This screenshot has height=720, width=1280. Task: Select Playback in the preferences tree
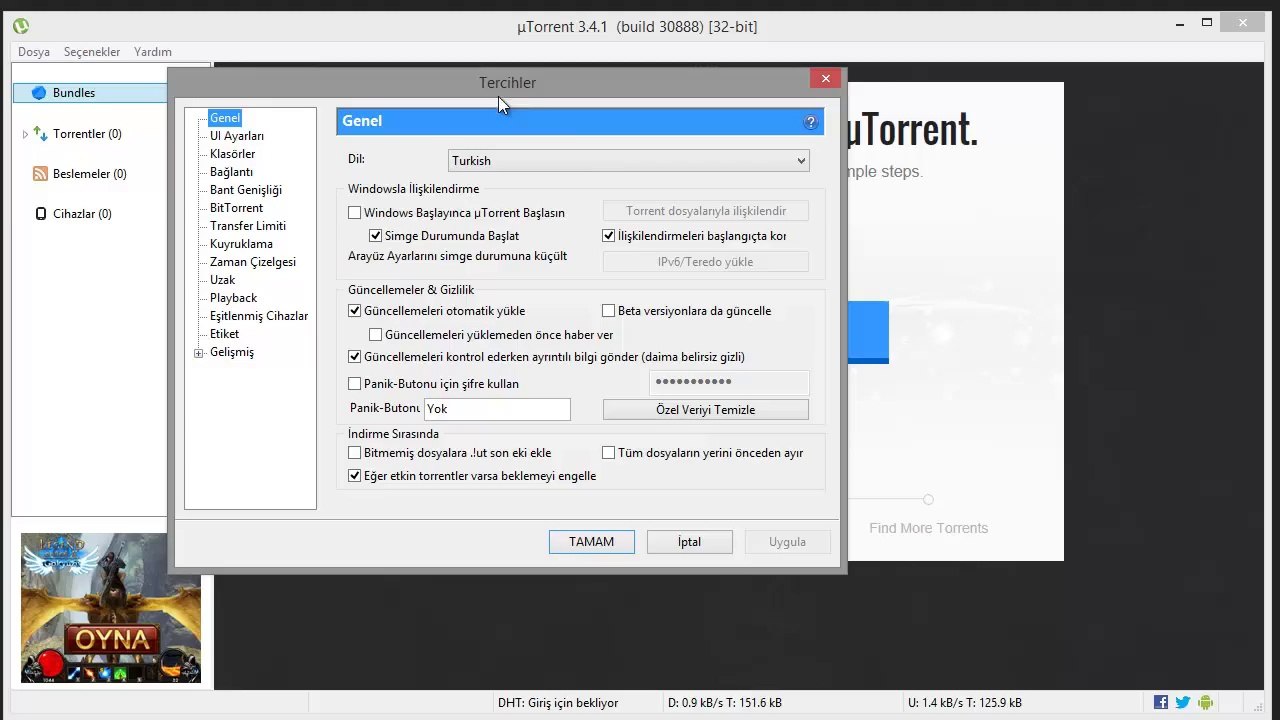tap(233, 298)
